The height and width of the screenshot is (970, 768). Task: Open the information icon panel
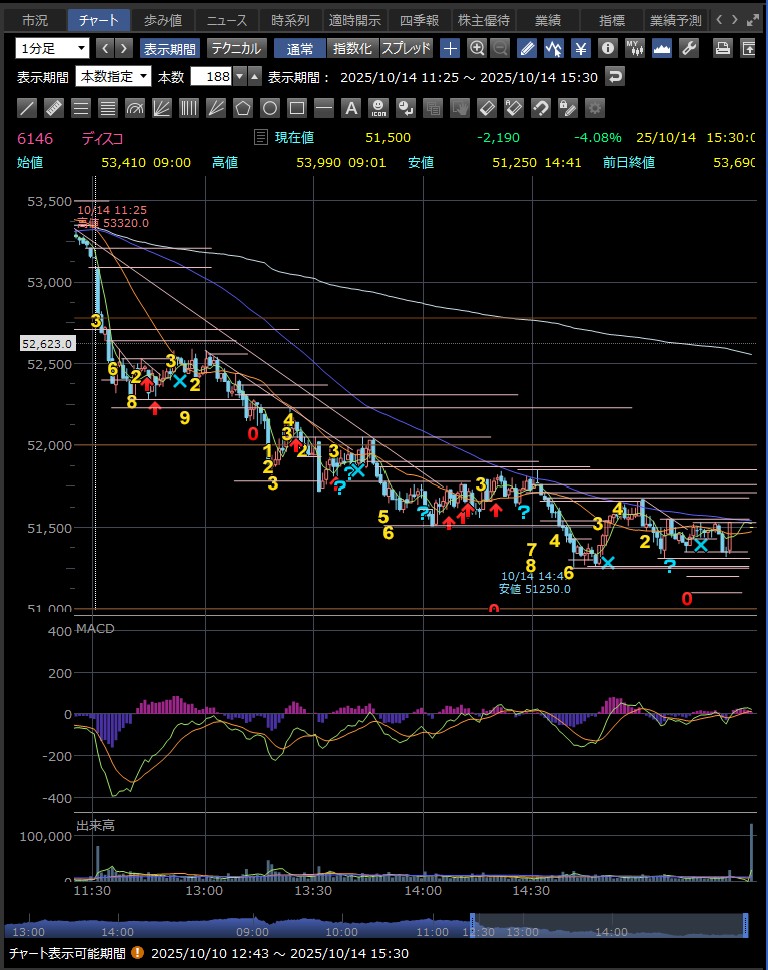click(x=607, y=48)
